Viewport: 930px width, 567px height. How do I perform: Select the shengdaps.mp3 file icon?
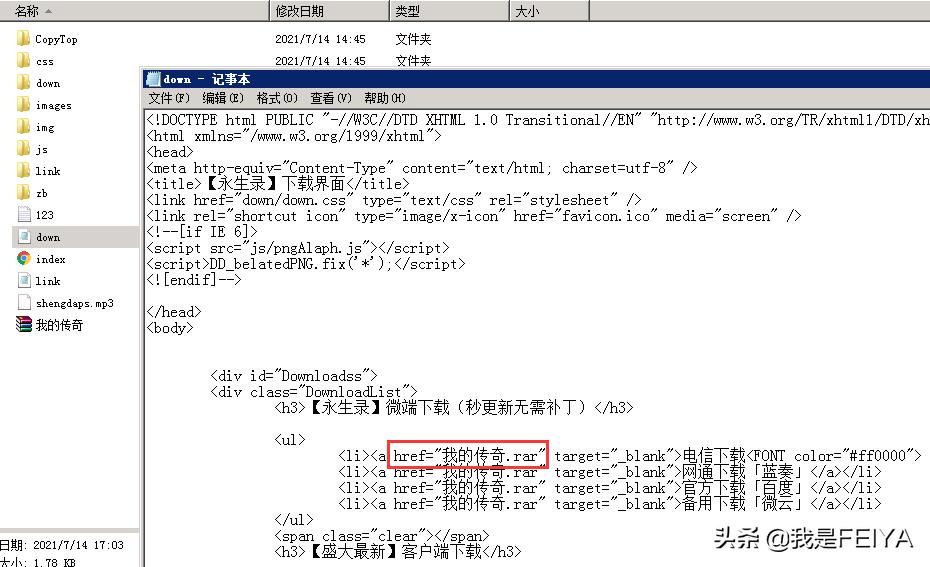pyautogui.click(x=24, y=302)
